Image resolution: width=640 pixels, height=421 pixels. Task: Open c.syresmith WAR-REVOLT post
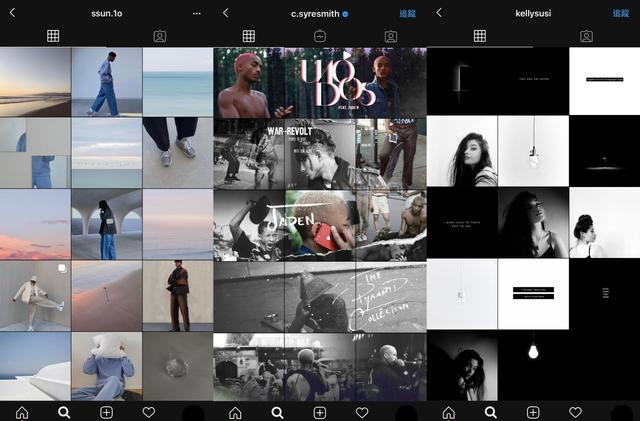(x=320, y=154)
